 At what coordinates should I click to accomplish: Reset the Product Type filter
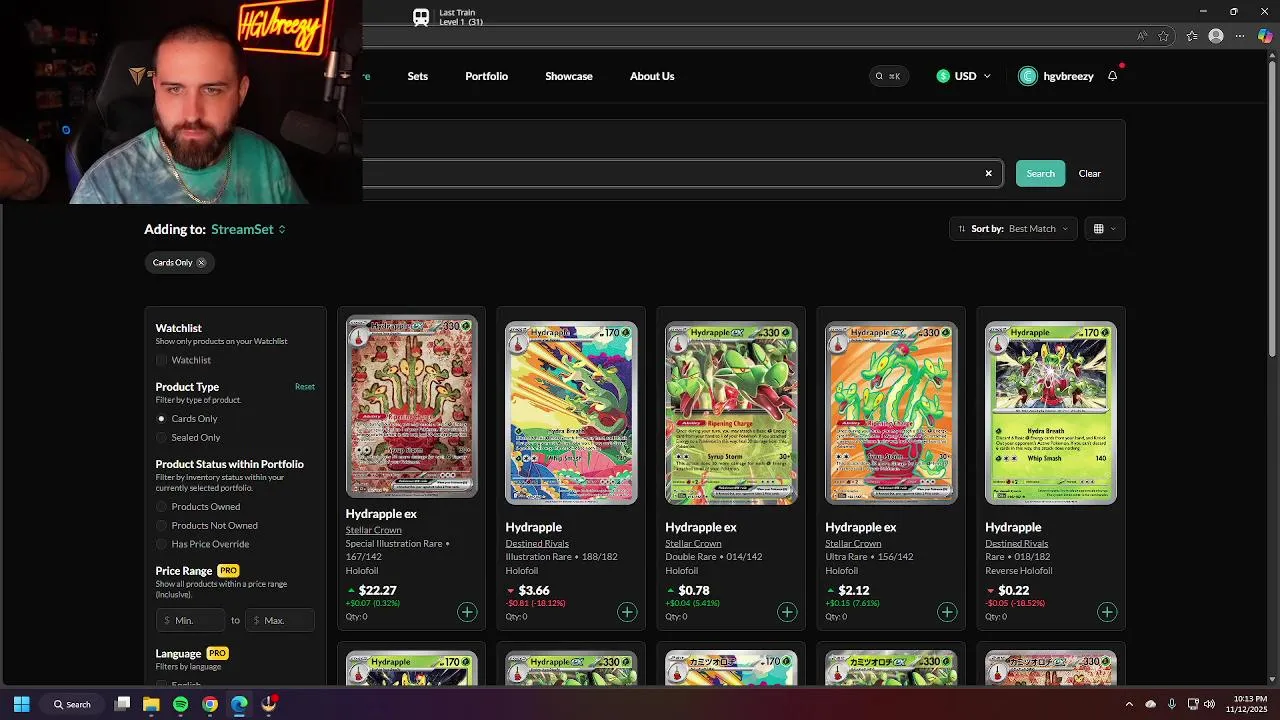305,387
